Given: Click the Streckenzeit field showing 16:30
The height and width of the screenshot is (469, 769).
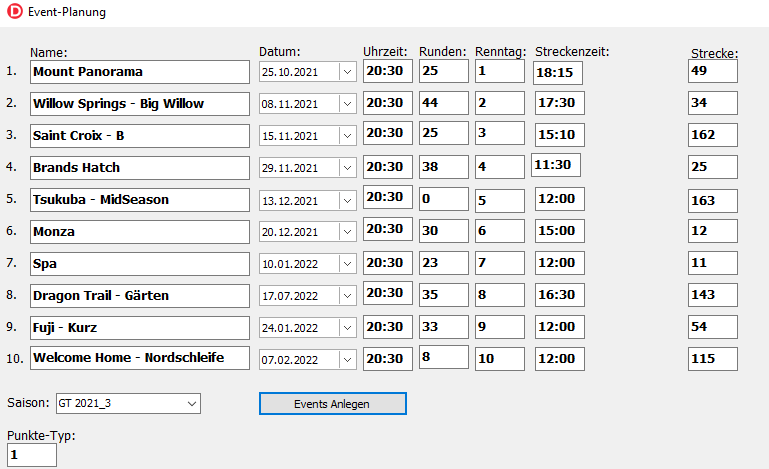Looking at the screenshot, I should 557,296.
